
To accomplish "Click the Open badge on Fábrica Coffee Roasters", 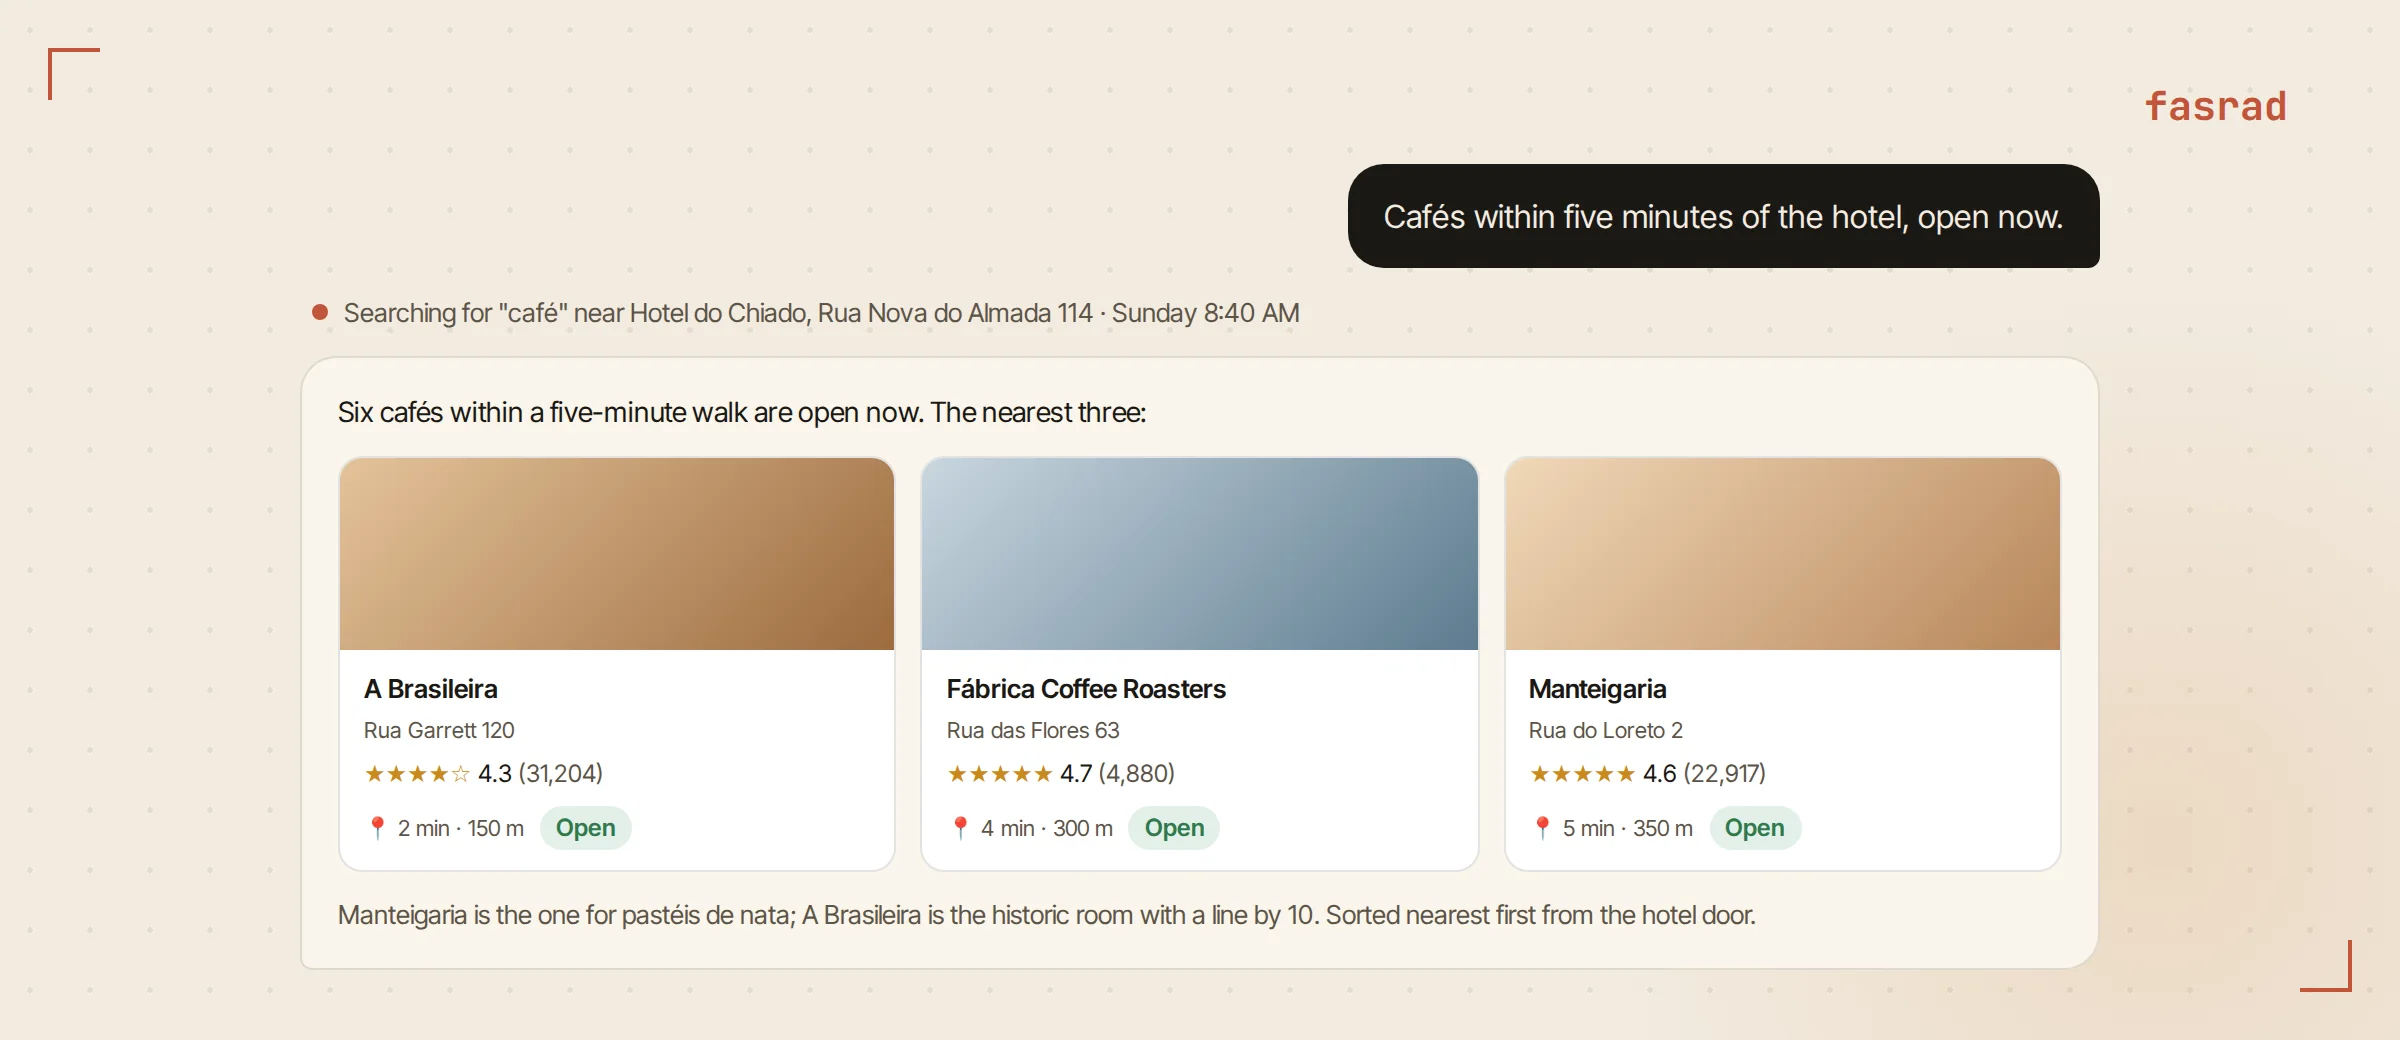I will coord(1174,828).
